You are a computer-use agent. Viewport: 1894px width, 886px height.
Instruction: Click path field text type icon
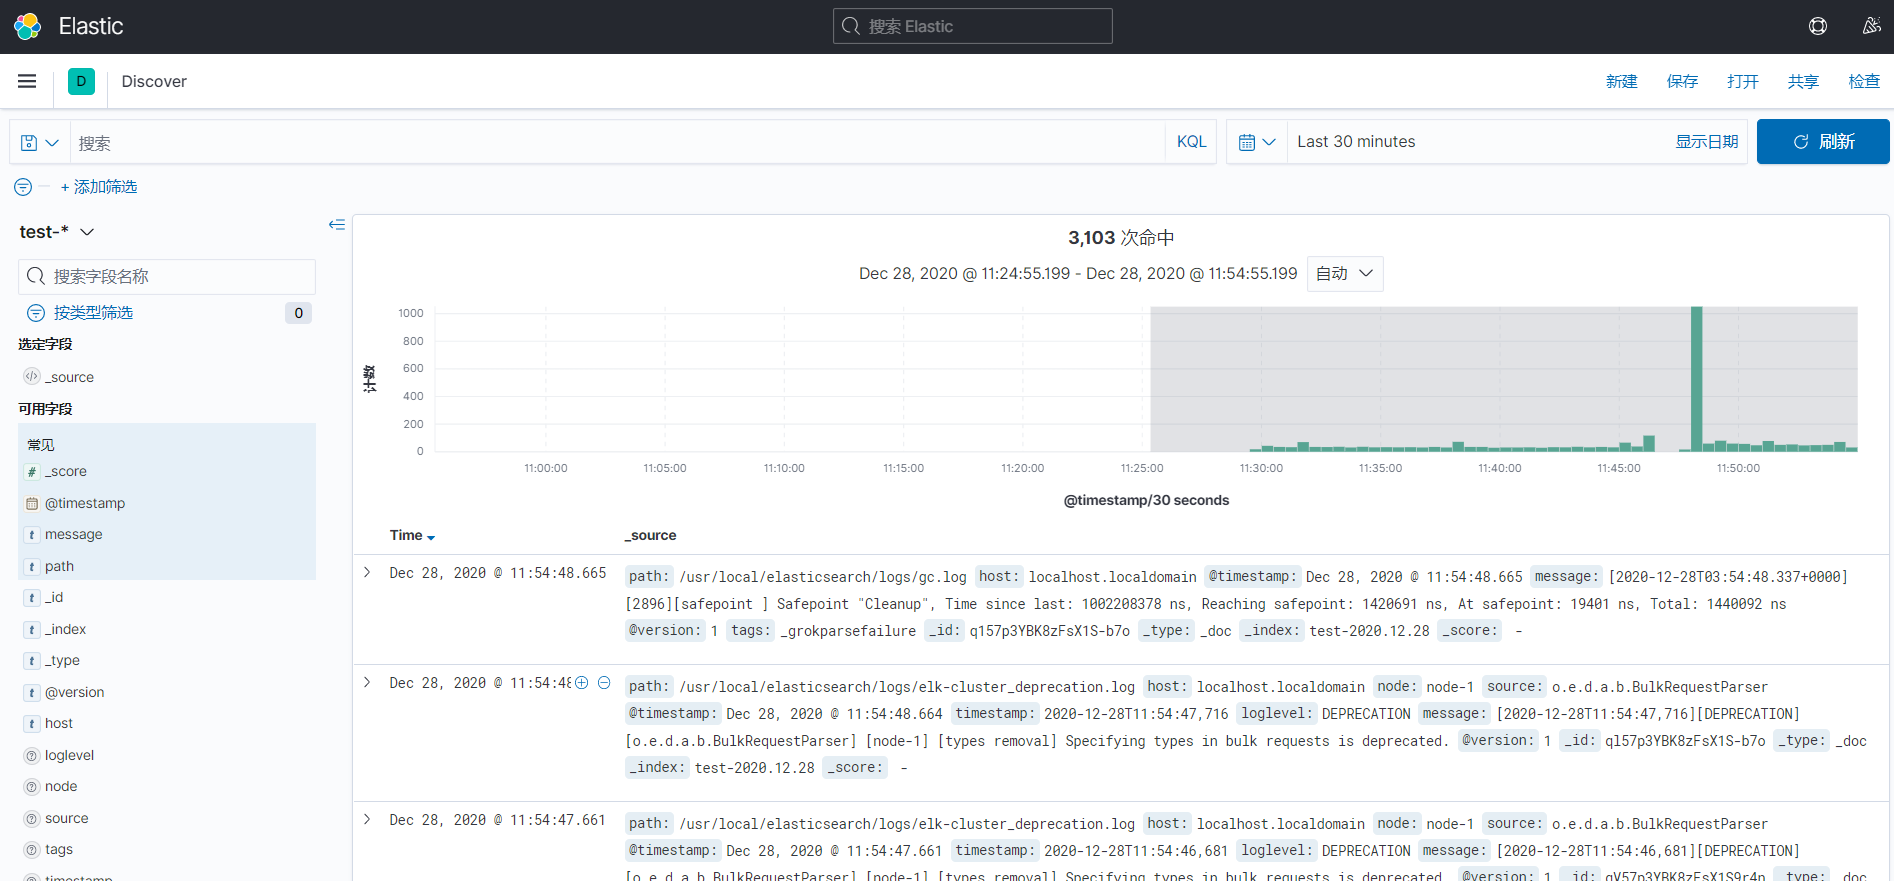point(32,566)
